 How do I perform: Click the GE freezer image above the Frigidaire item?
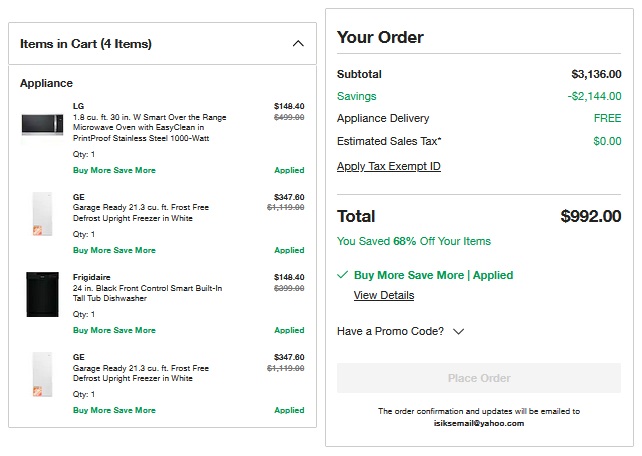coord(42,213)
